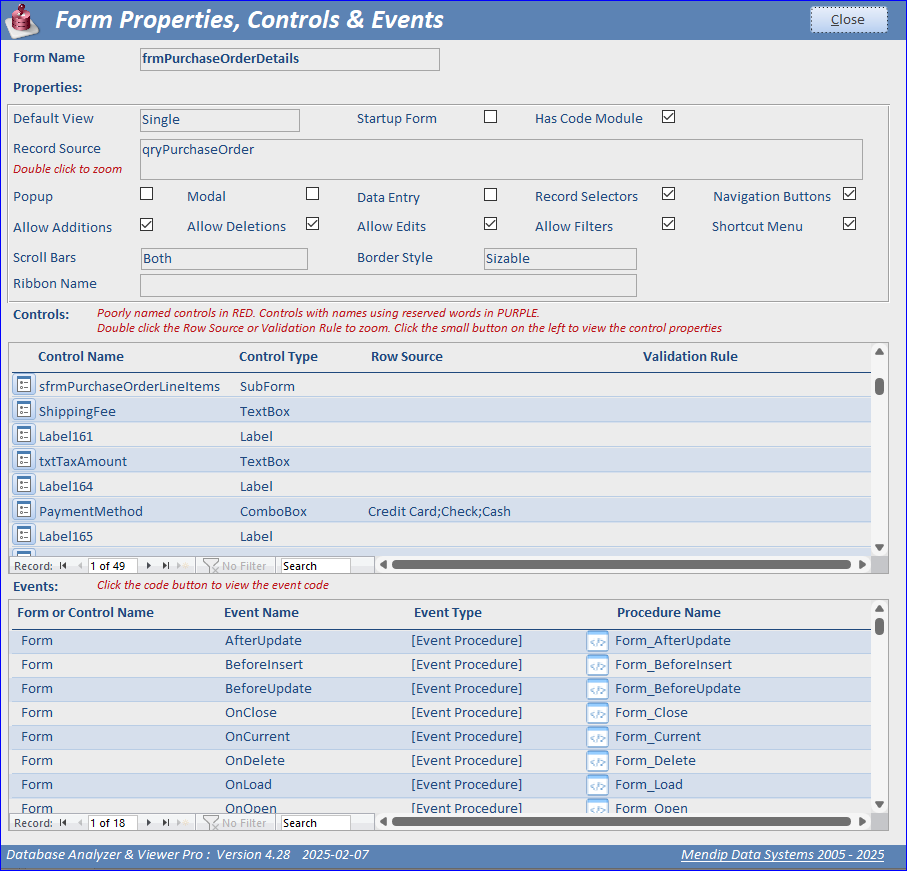Image resolution: width=907 pixels, height=871 pixels.
Task: Click the Default View field
Action: pyautogui.click(x=220, y=120)
